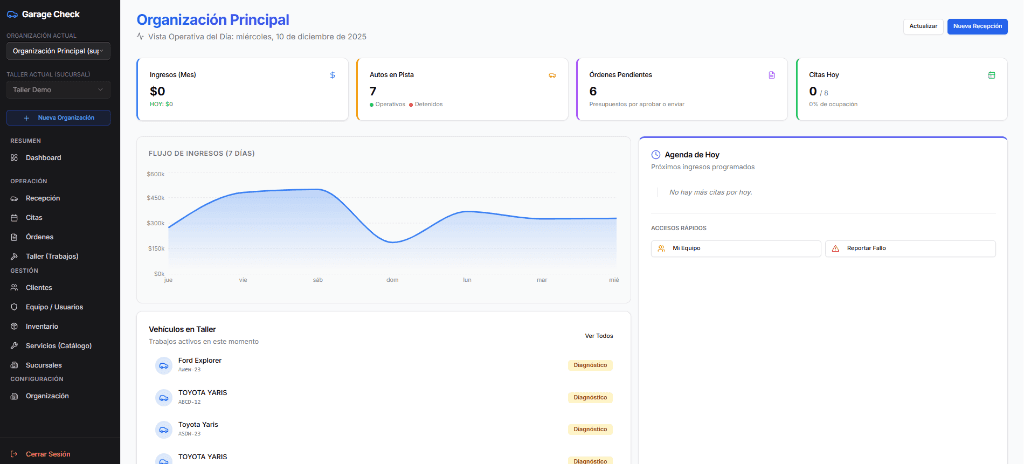The width and height of the screenshot is (1024, 464).
Task: Click the dollar icon in Ingresos card
Action: 332,75
